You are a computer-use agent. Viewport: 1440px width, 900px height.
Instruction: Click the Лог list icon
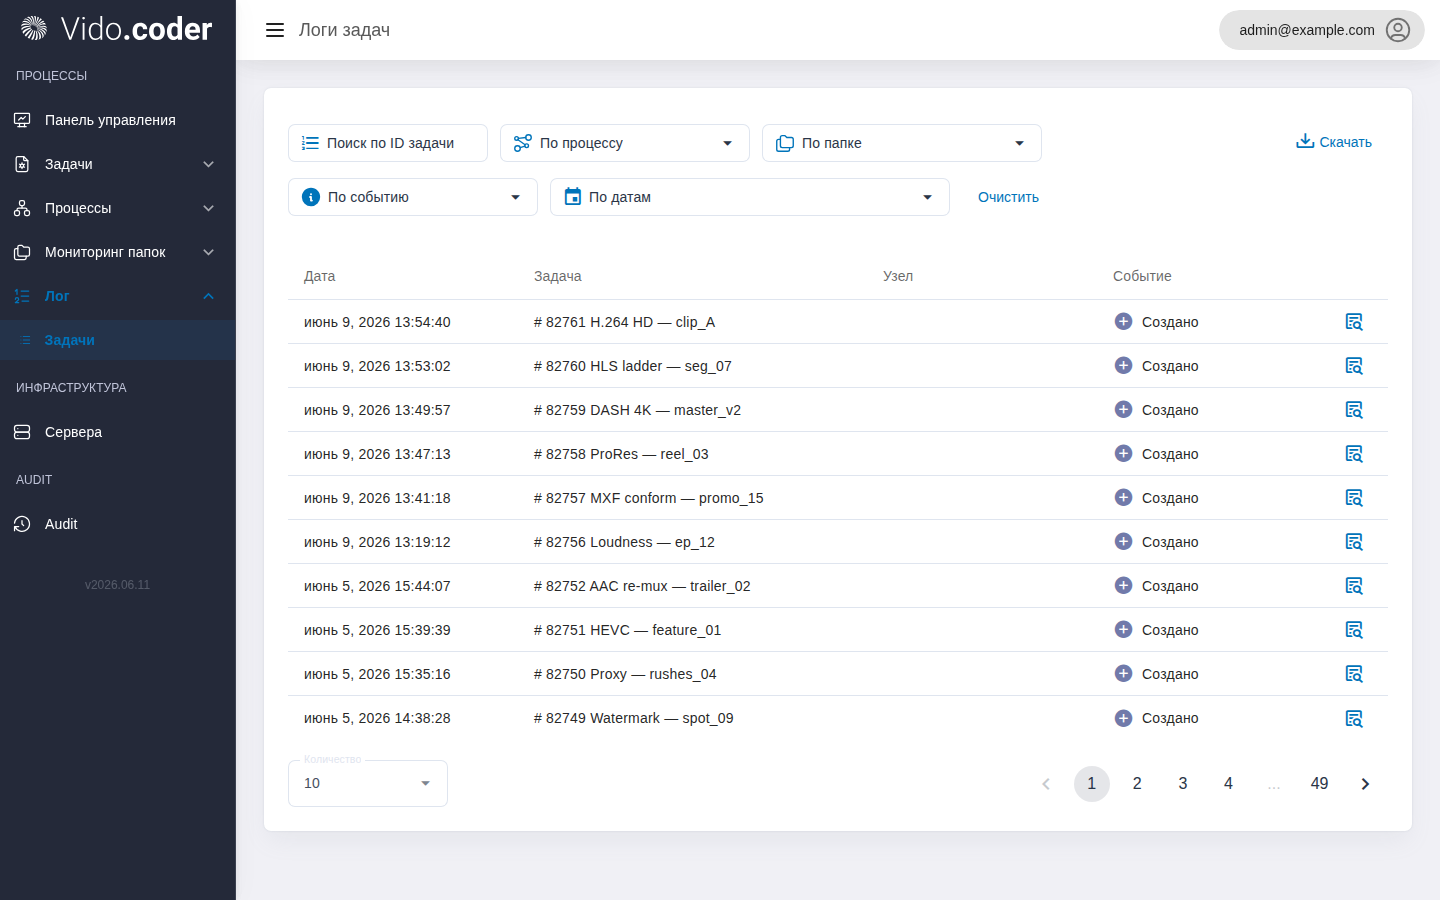pyautogui.click(x=22, y=296)
